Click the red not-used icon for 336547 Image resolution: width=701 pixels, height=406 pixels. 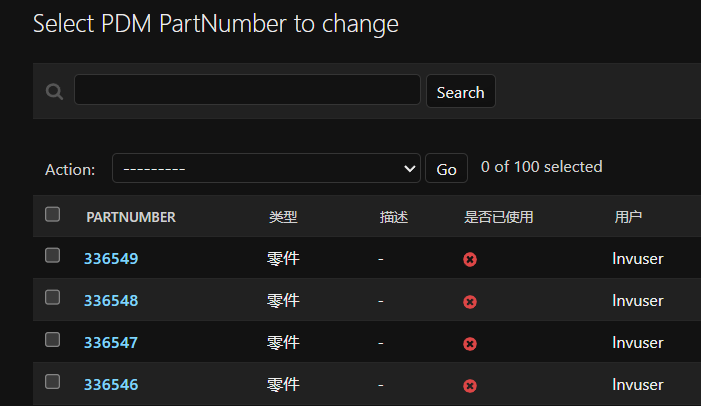click(x=470, y=344)
